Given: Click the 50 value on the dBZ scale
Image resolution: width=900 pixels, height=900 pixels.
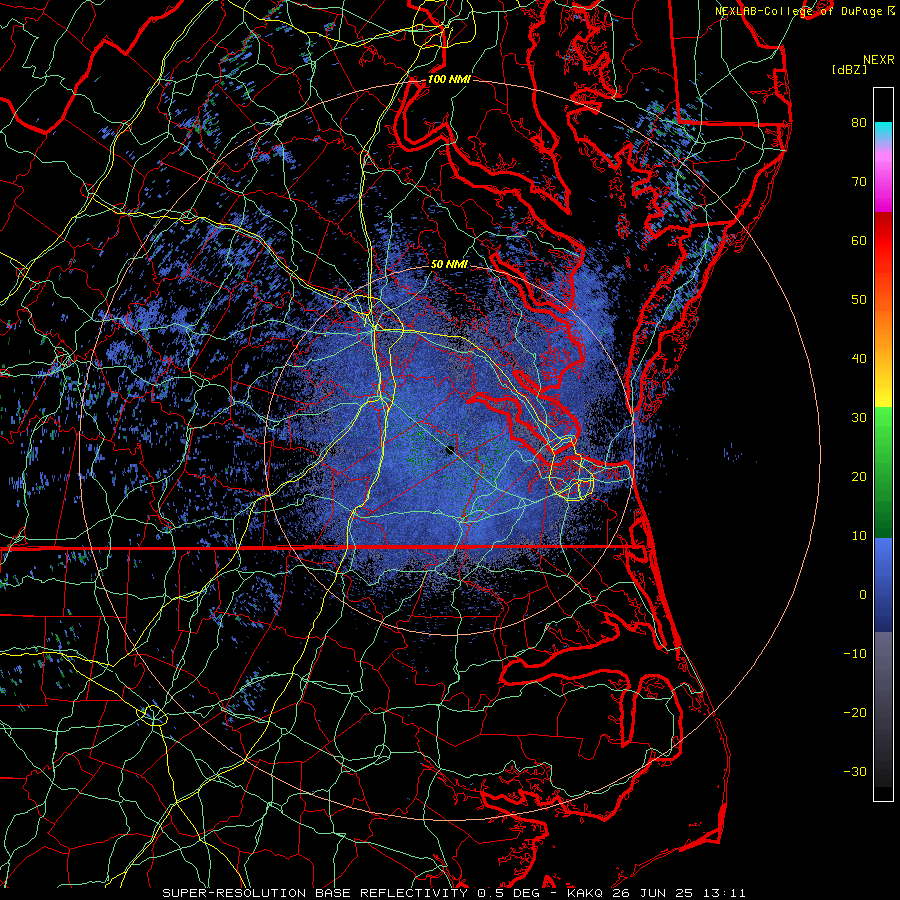Looking at the screenshot, I should [x=859, y=300].
